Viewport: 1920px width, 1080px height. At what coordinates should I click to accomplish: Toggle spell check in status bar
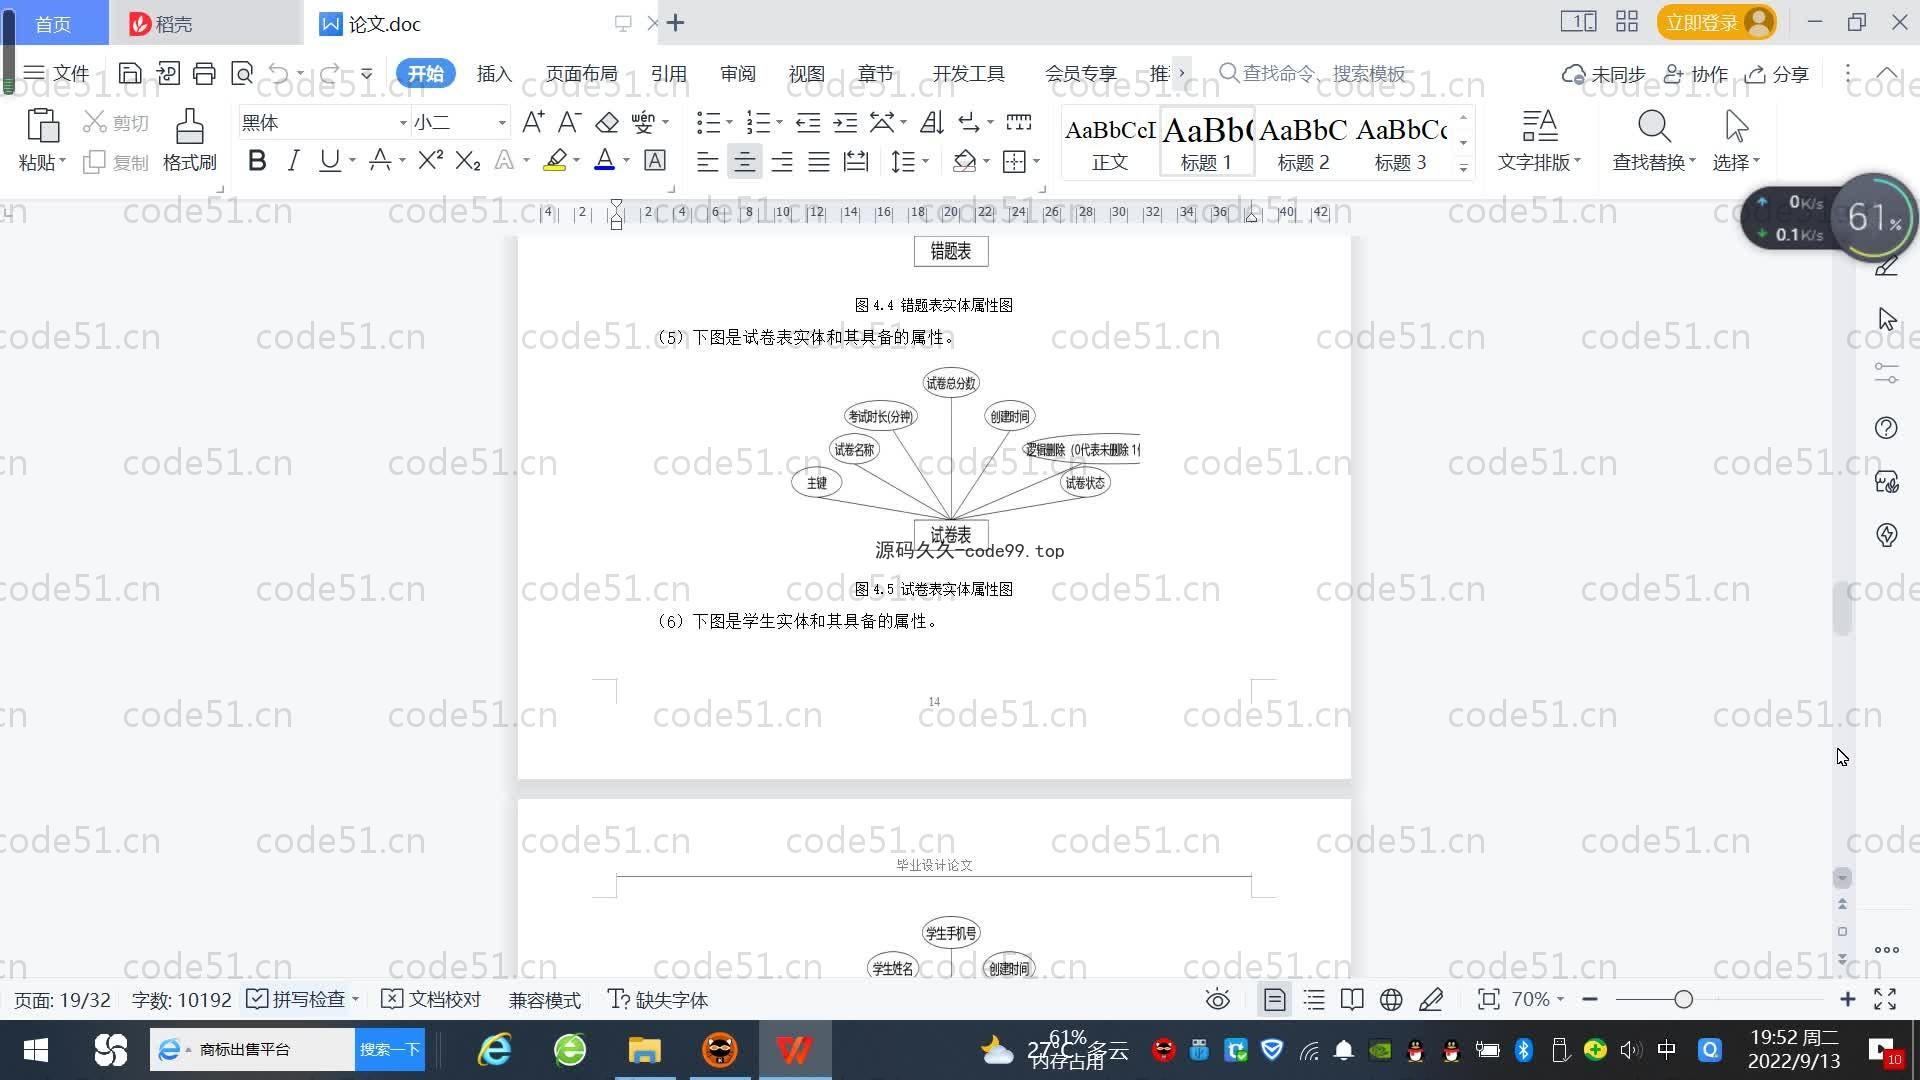(x=302, y=999)
